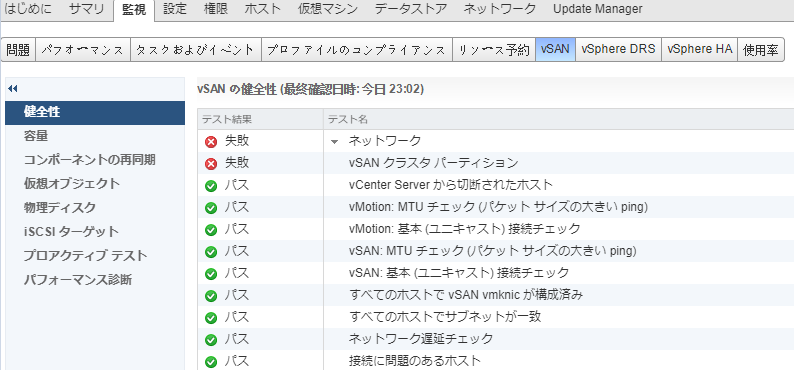This screenshot has height=370, width=794.
Task: Open the ホスト tab
Action: (x=262, y=9)
